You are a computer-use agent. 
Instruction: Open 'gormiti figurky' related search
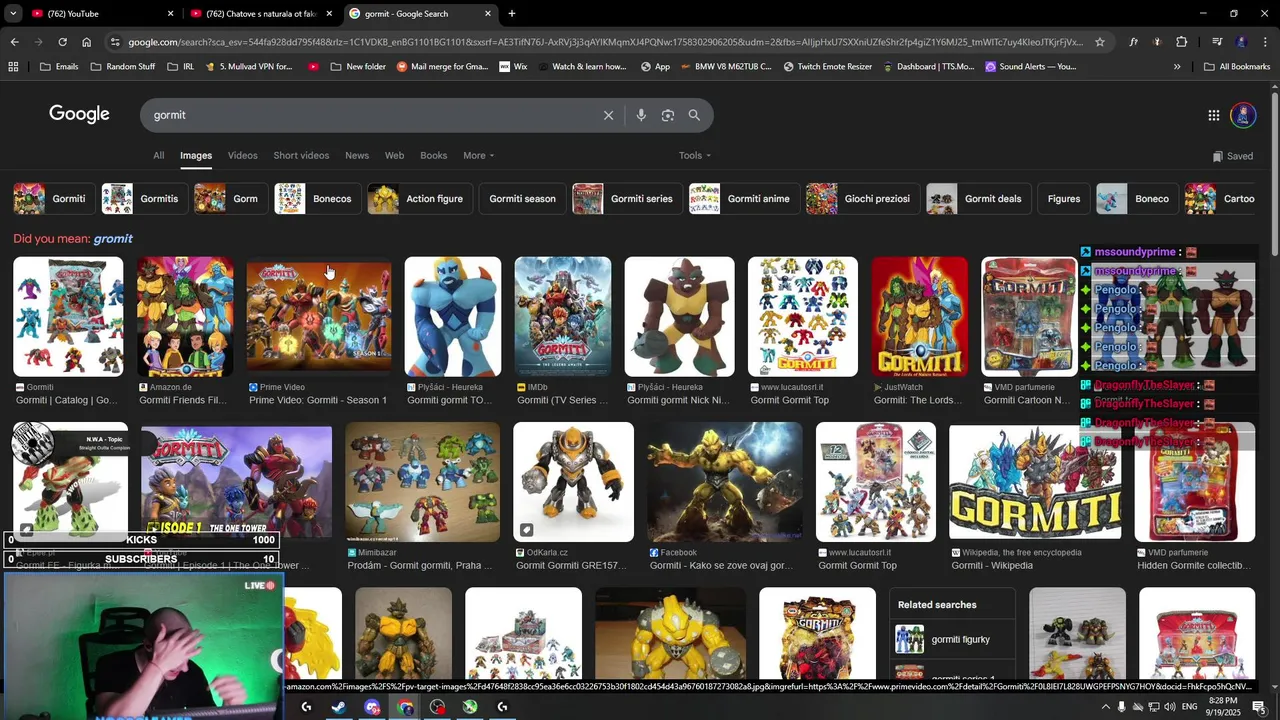coord(952,639)
